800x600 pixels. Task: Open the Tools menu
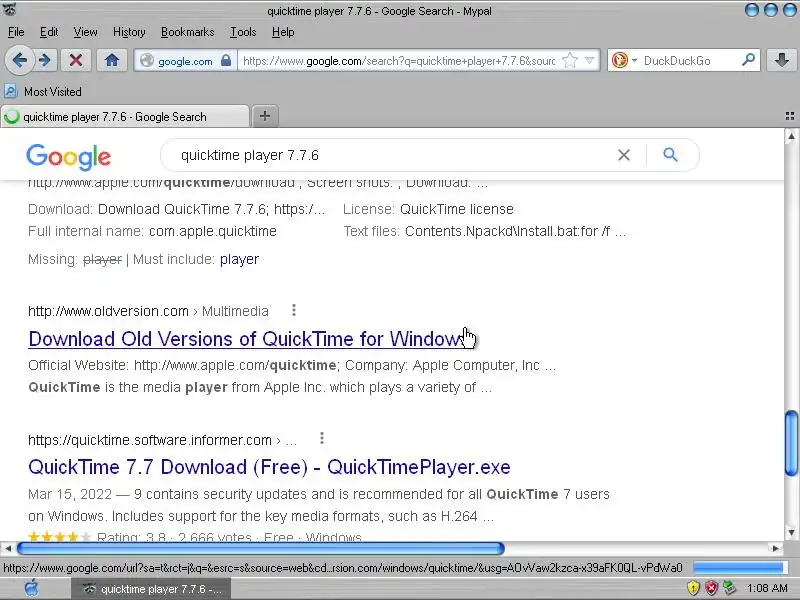(x=243, y=32)
